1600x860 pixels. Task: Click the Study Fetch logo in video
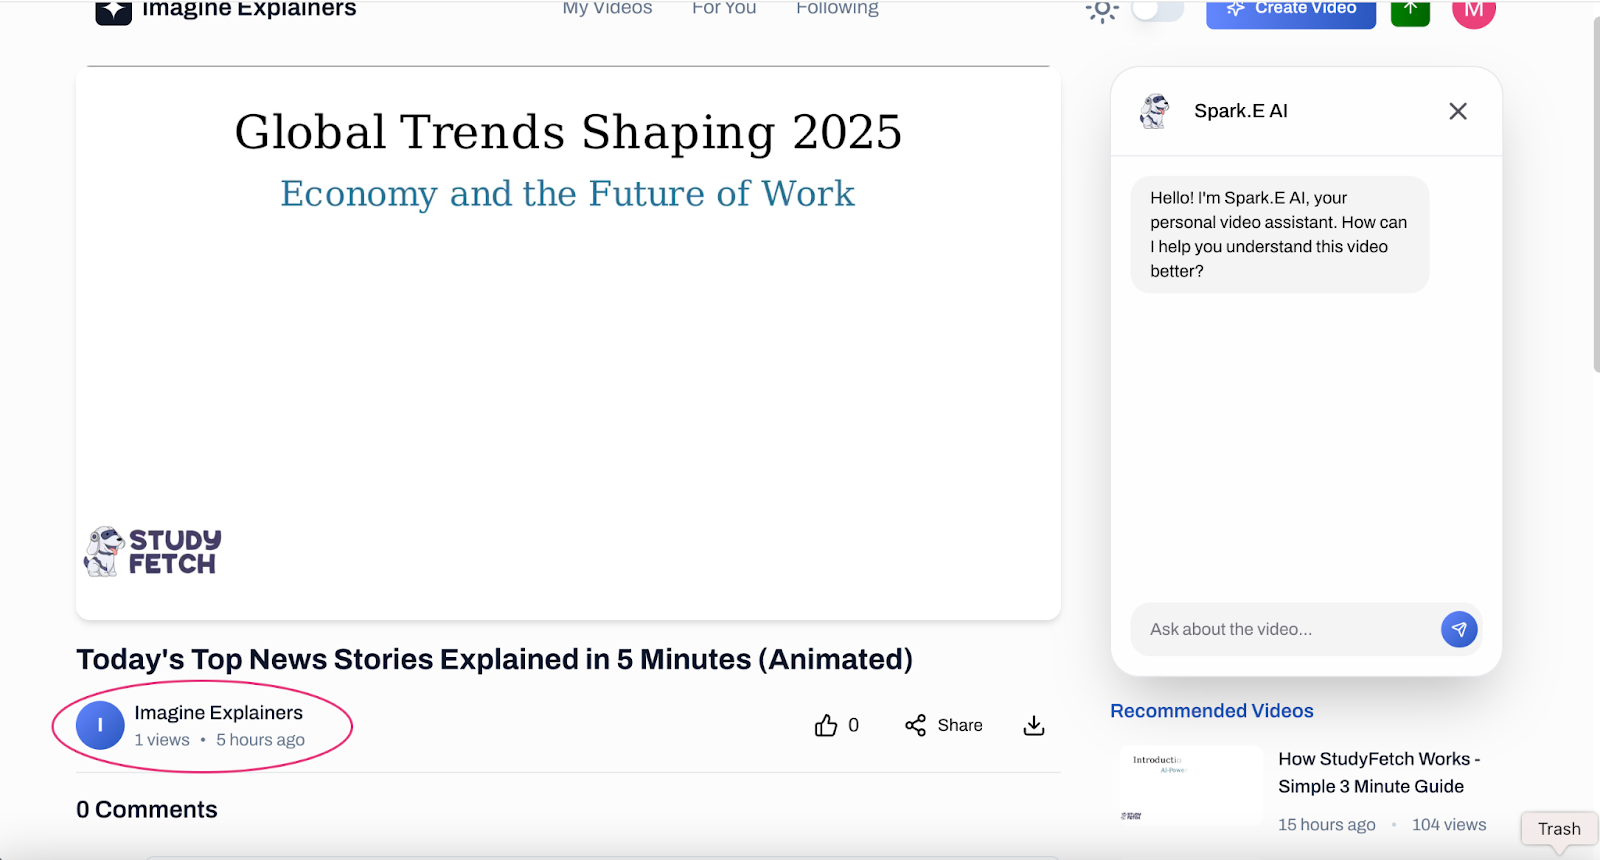[x=153, y=552]
